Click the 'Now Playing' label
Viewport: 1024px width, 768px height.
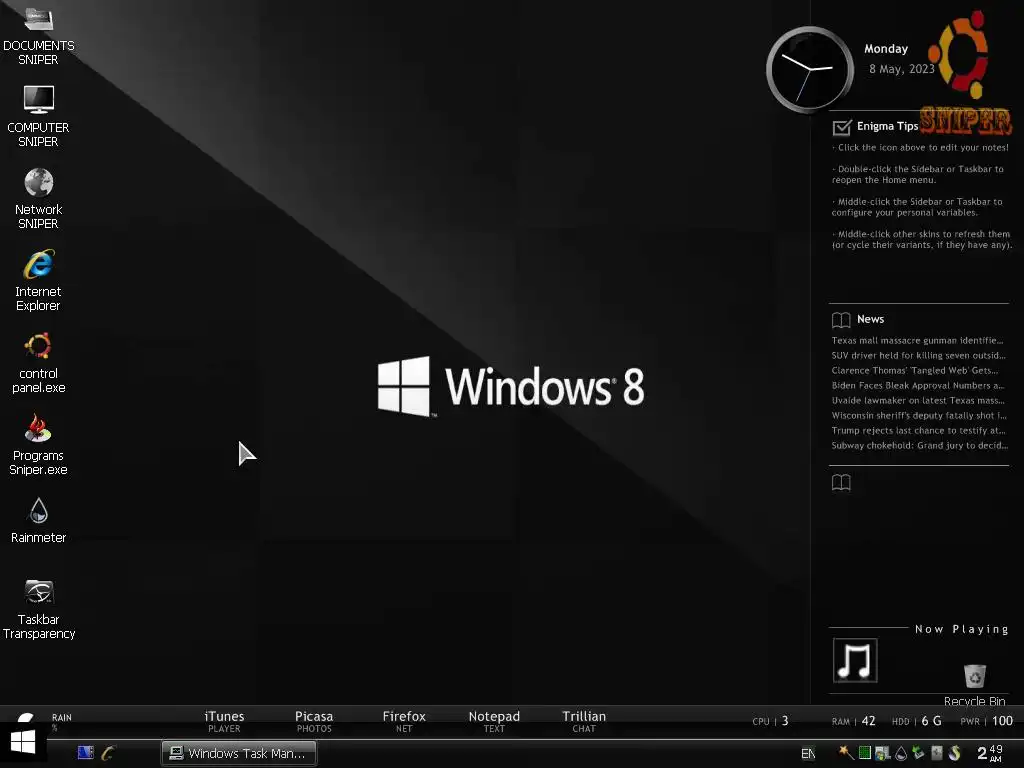[x=961, y=629]
